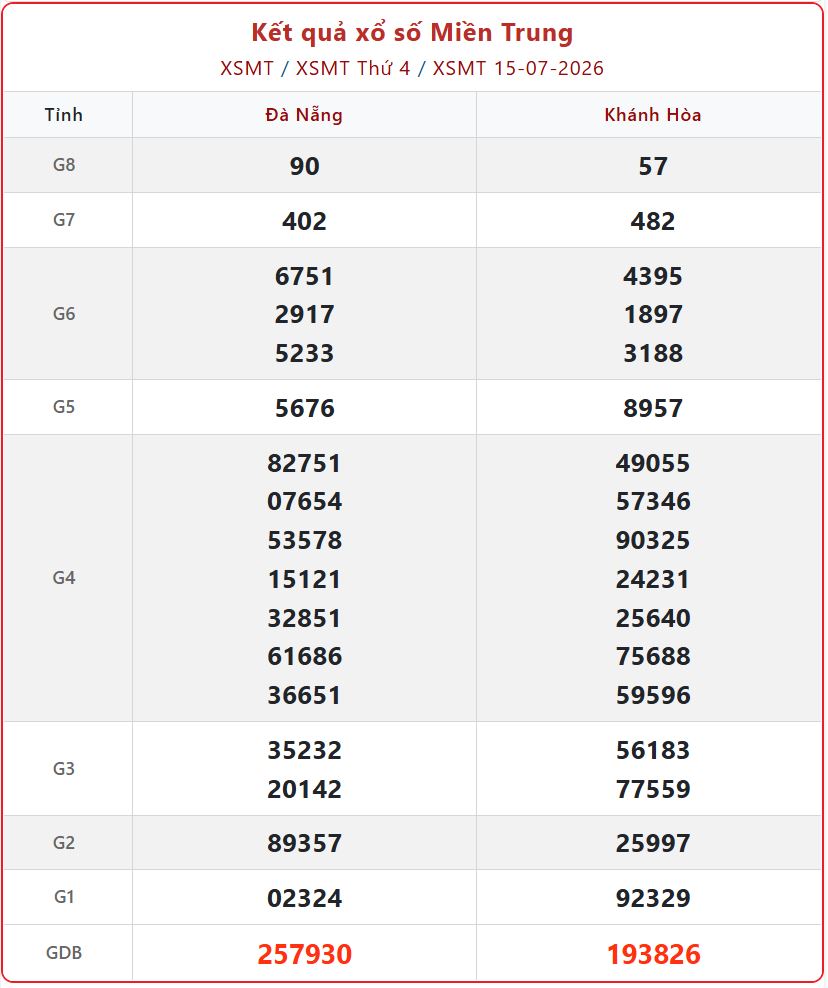This screenshot has height=988, width=828.
Task: Click the Khánh Hòa G5 result 8957
Action: pyautogui.click(x=653, y=408)
